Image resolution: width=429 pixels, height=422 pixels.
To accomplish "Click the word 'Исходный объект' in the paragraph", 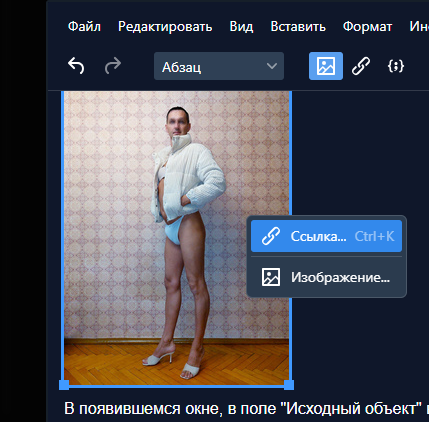I will pos(352,409).
